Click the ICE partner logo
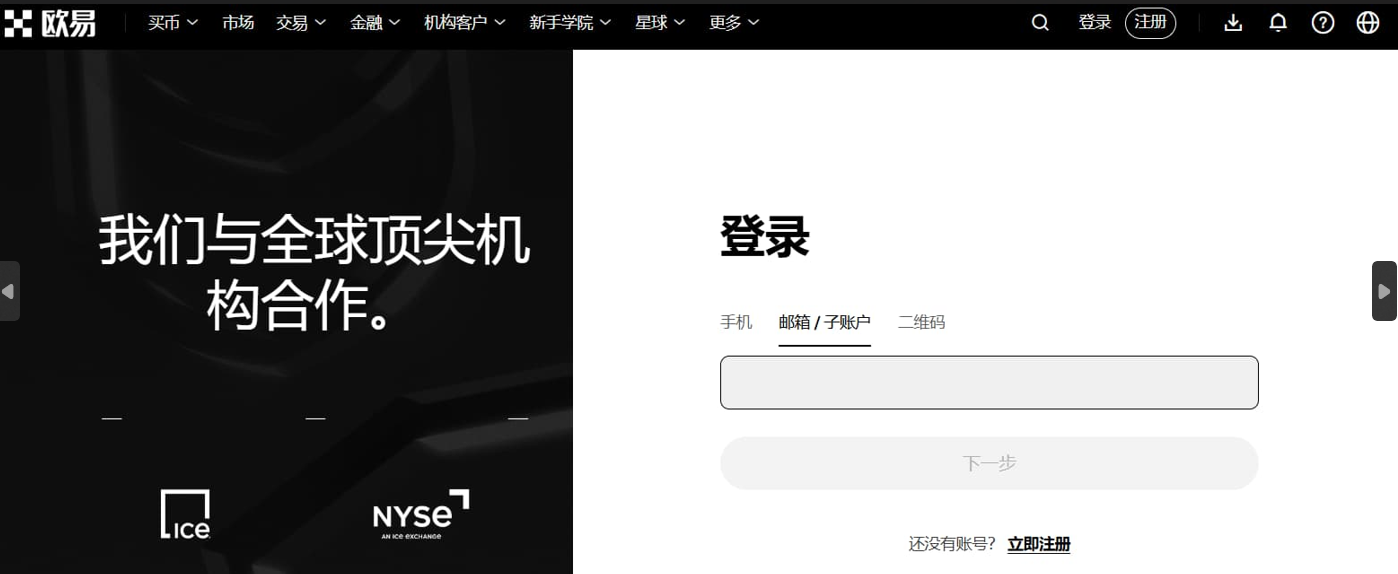1398x574 pixels. [x=185, y=514]
